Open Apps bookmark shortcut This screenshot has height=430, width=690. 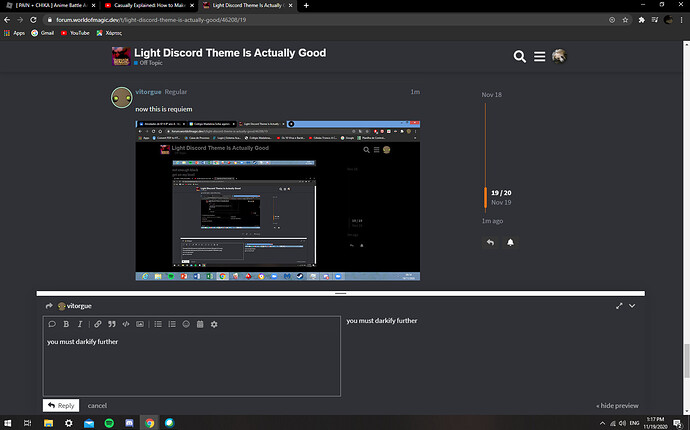14,33
